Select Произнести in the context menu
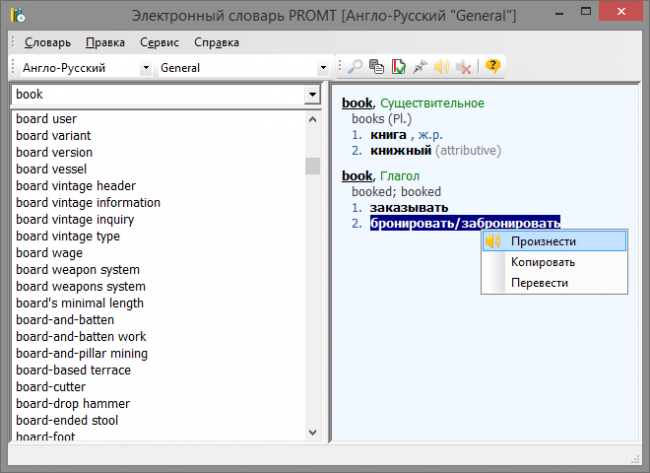The image size is (650, 473). tap(543, 241)
